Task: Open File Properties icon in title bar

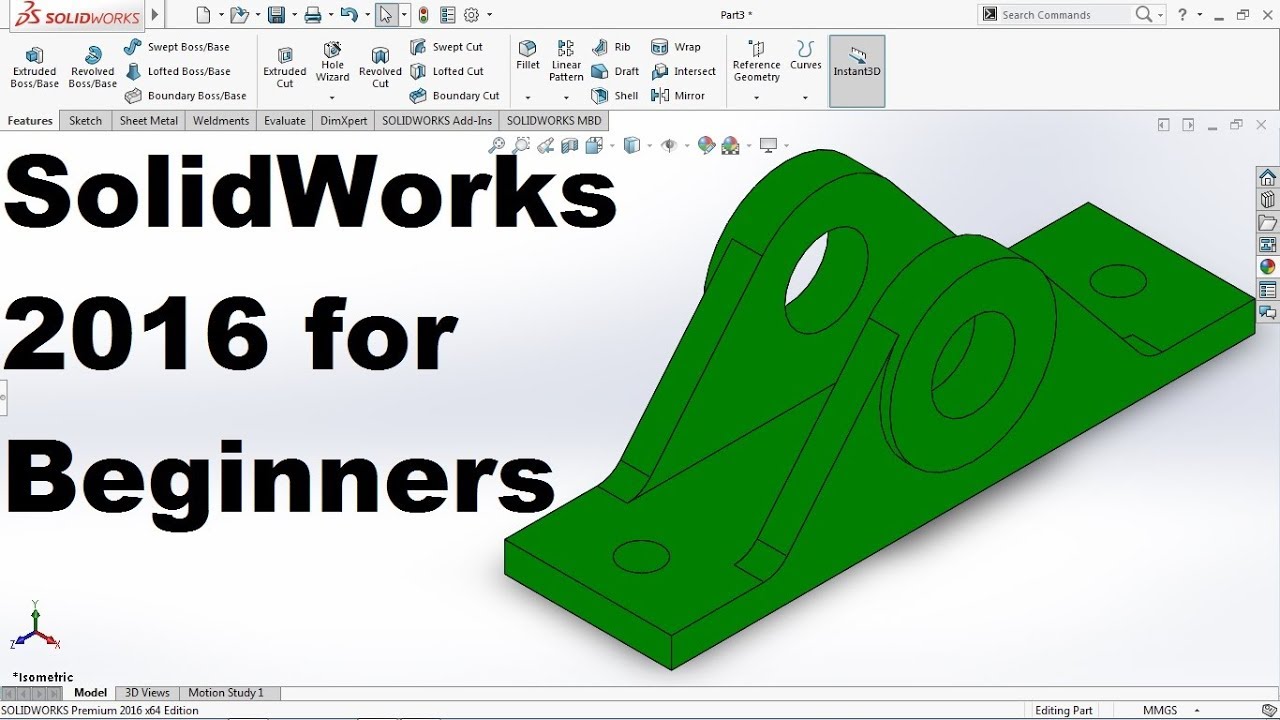Action: [447, 15]
